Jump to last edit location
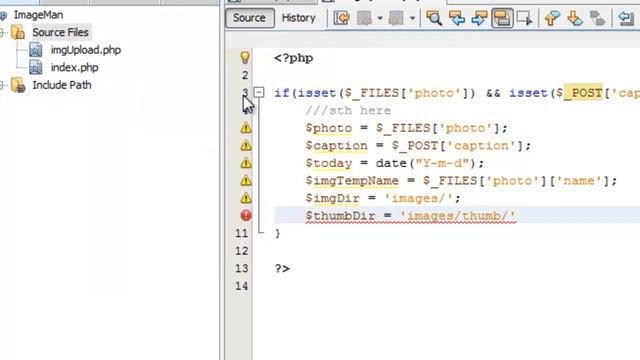 (x=341, y=18)
